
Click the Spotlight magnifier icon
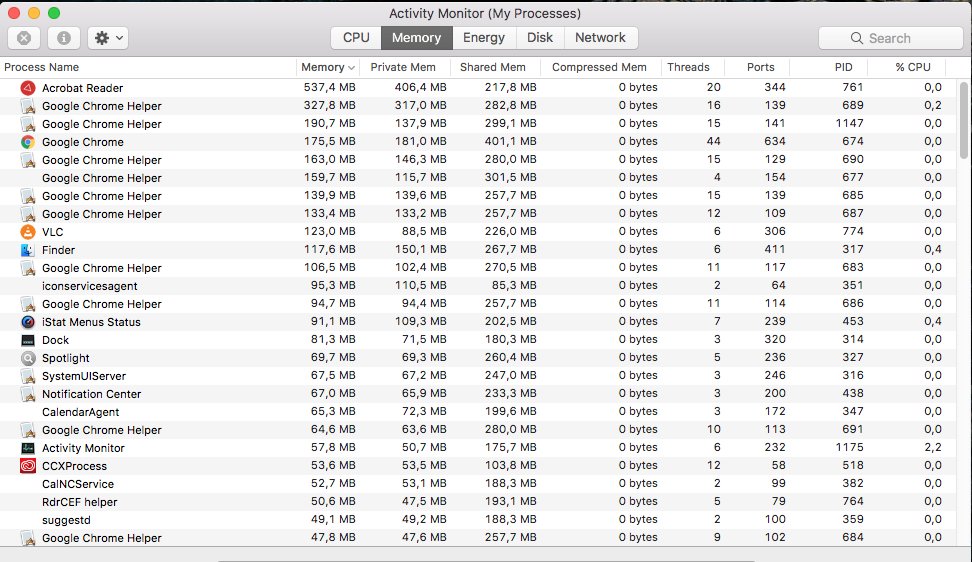28,358
